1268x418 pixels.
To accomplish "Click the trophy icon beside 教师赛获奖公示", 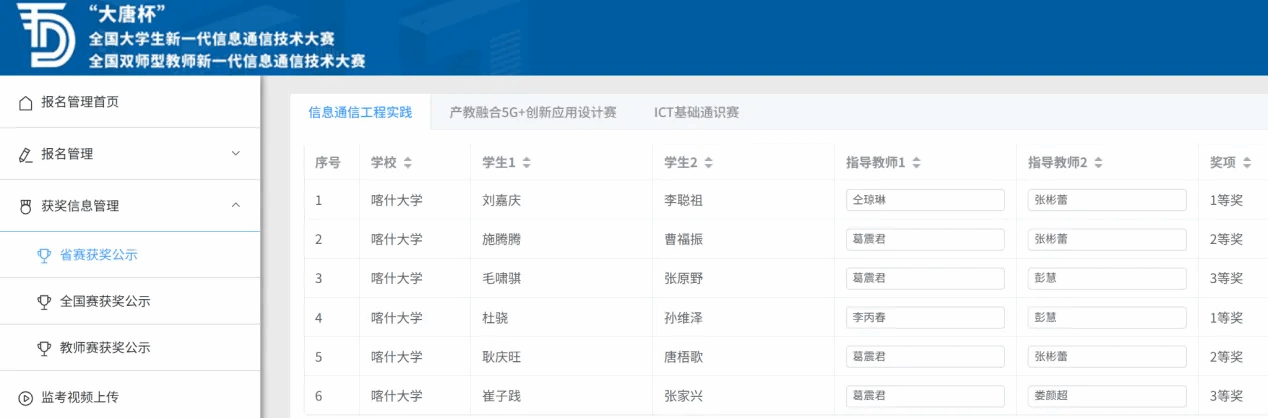I will (x=44, y=348).
